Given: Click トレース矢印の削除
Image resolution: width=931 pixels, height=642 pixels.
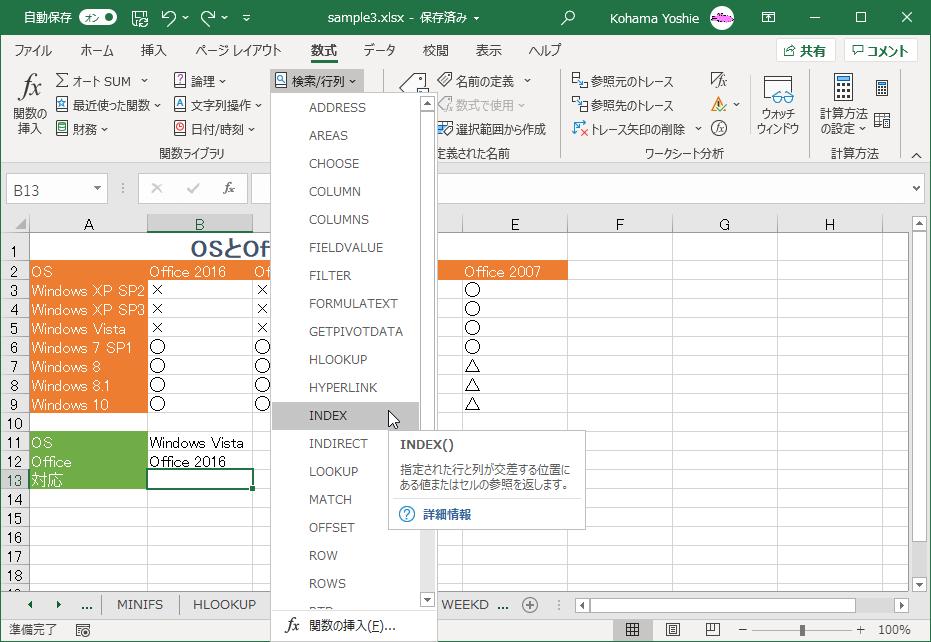Looking at the screenshot, I should (x=629, y=129).
